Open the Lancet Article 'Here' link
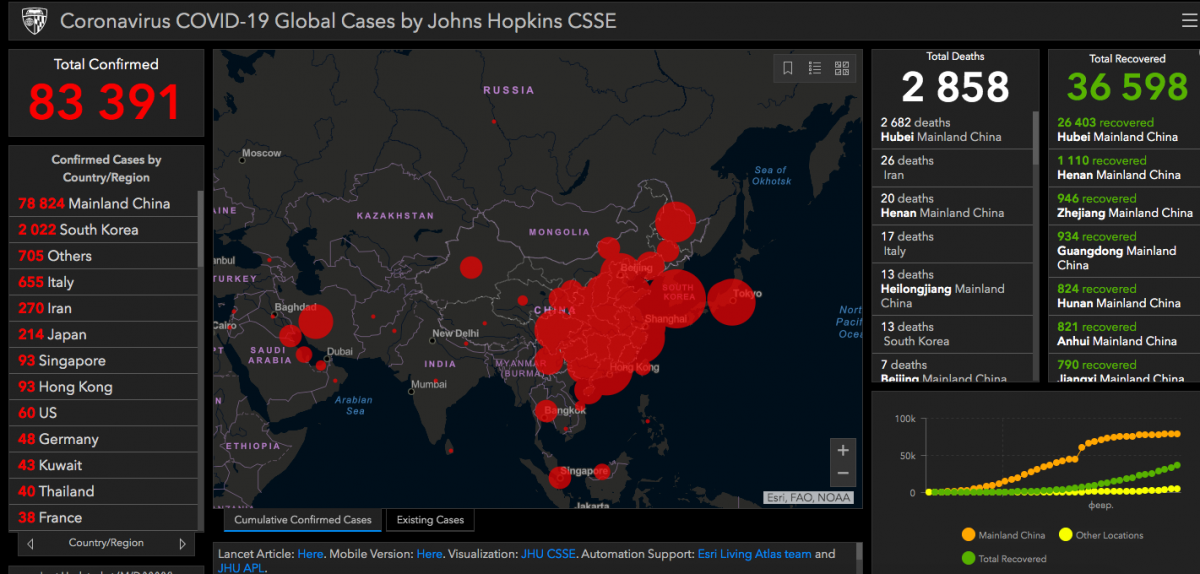The image size is (1200, 574). click(310, 553)
